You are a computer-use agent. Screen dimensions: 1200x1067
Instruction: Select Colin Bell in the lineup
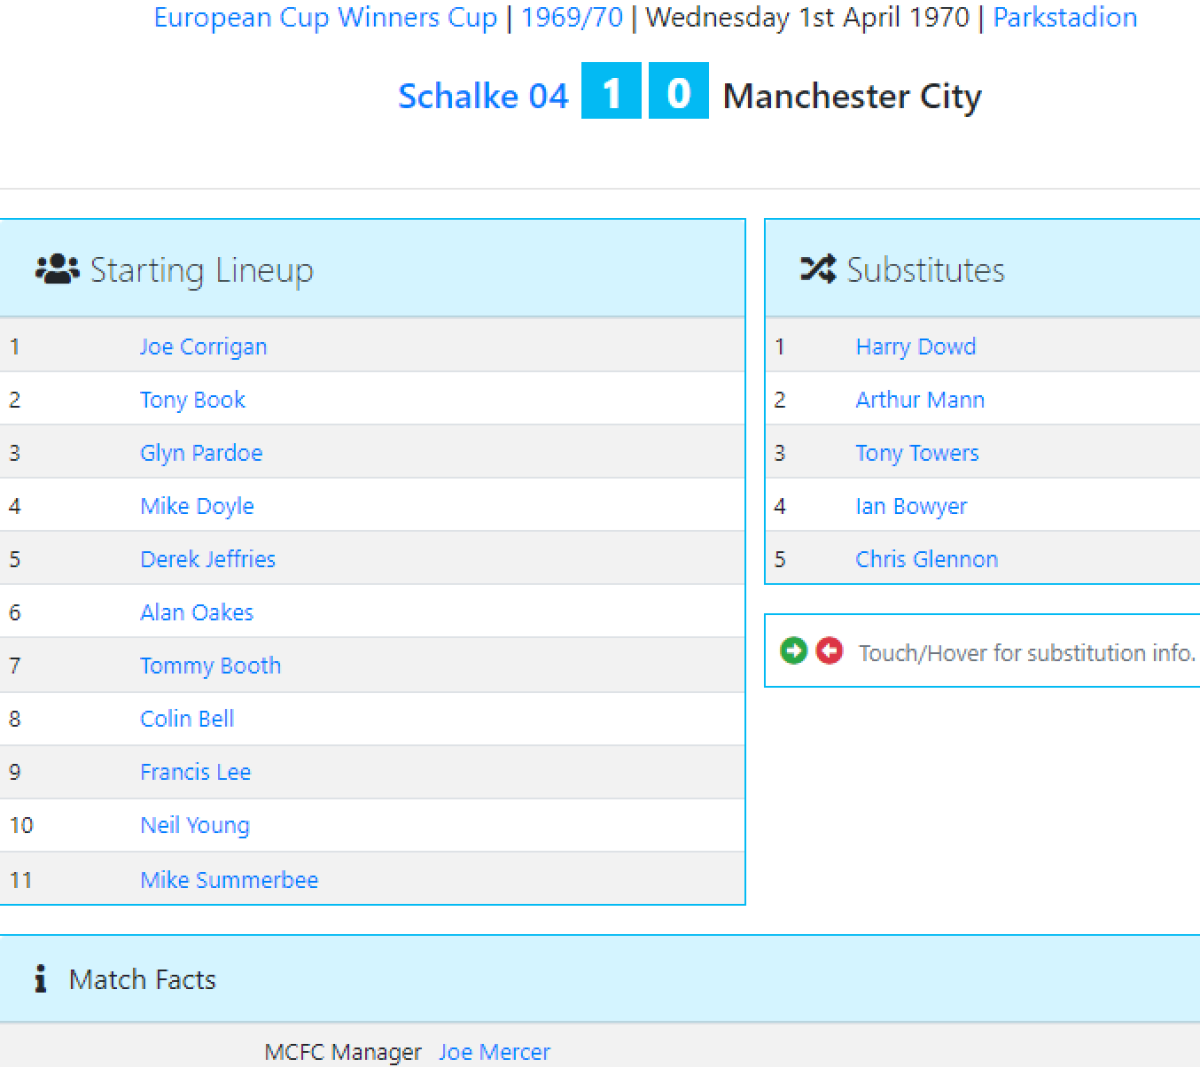coord(187,719)
